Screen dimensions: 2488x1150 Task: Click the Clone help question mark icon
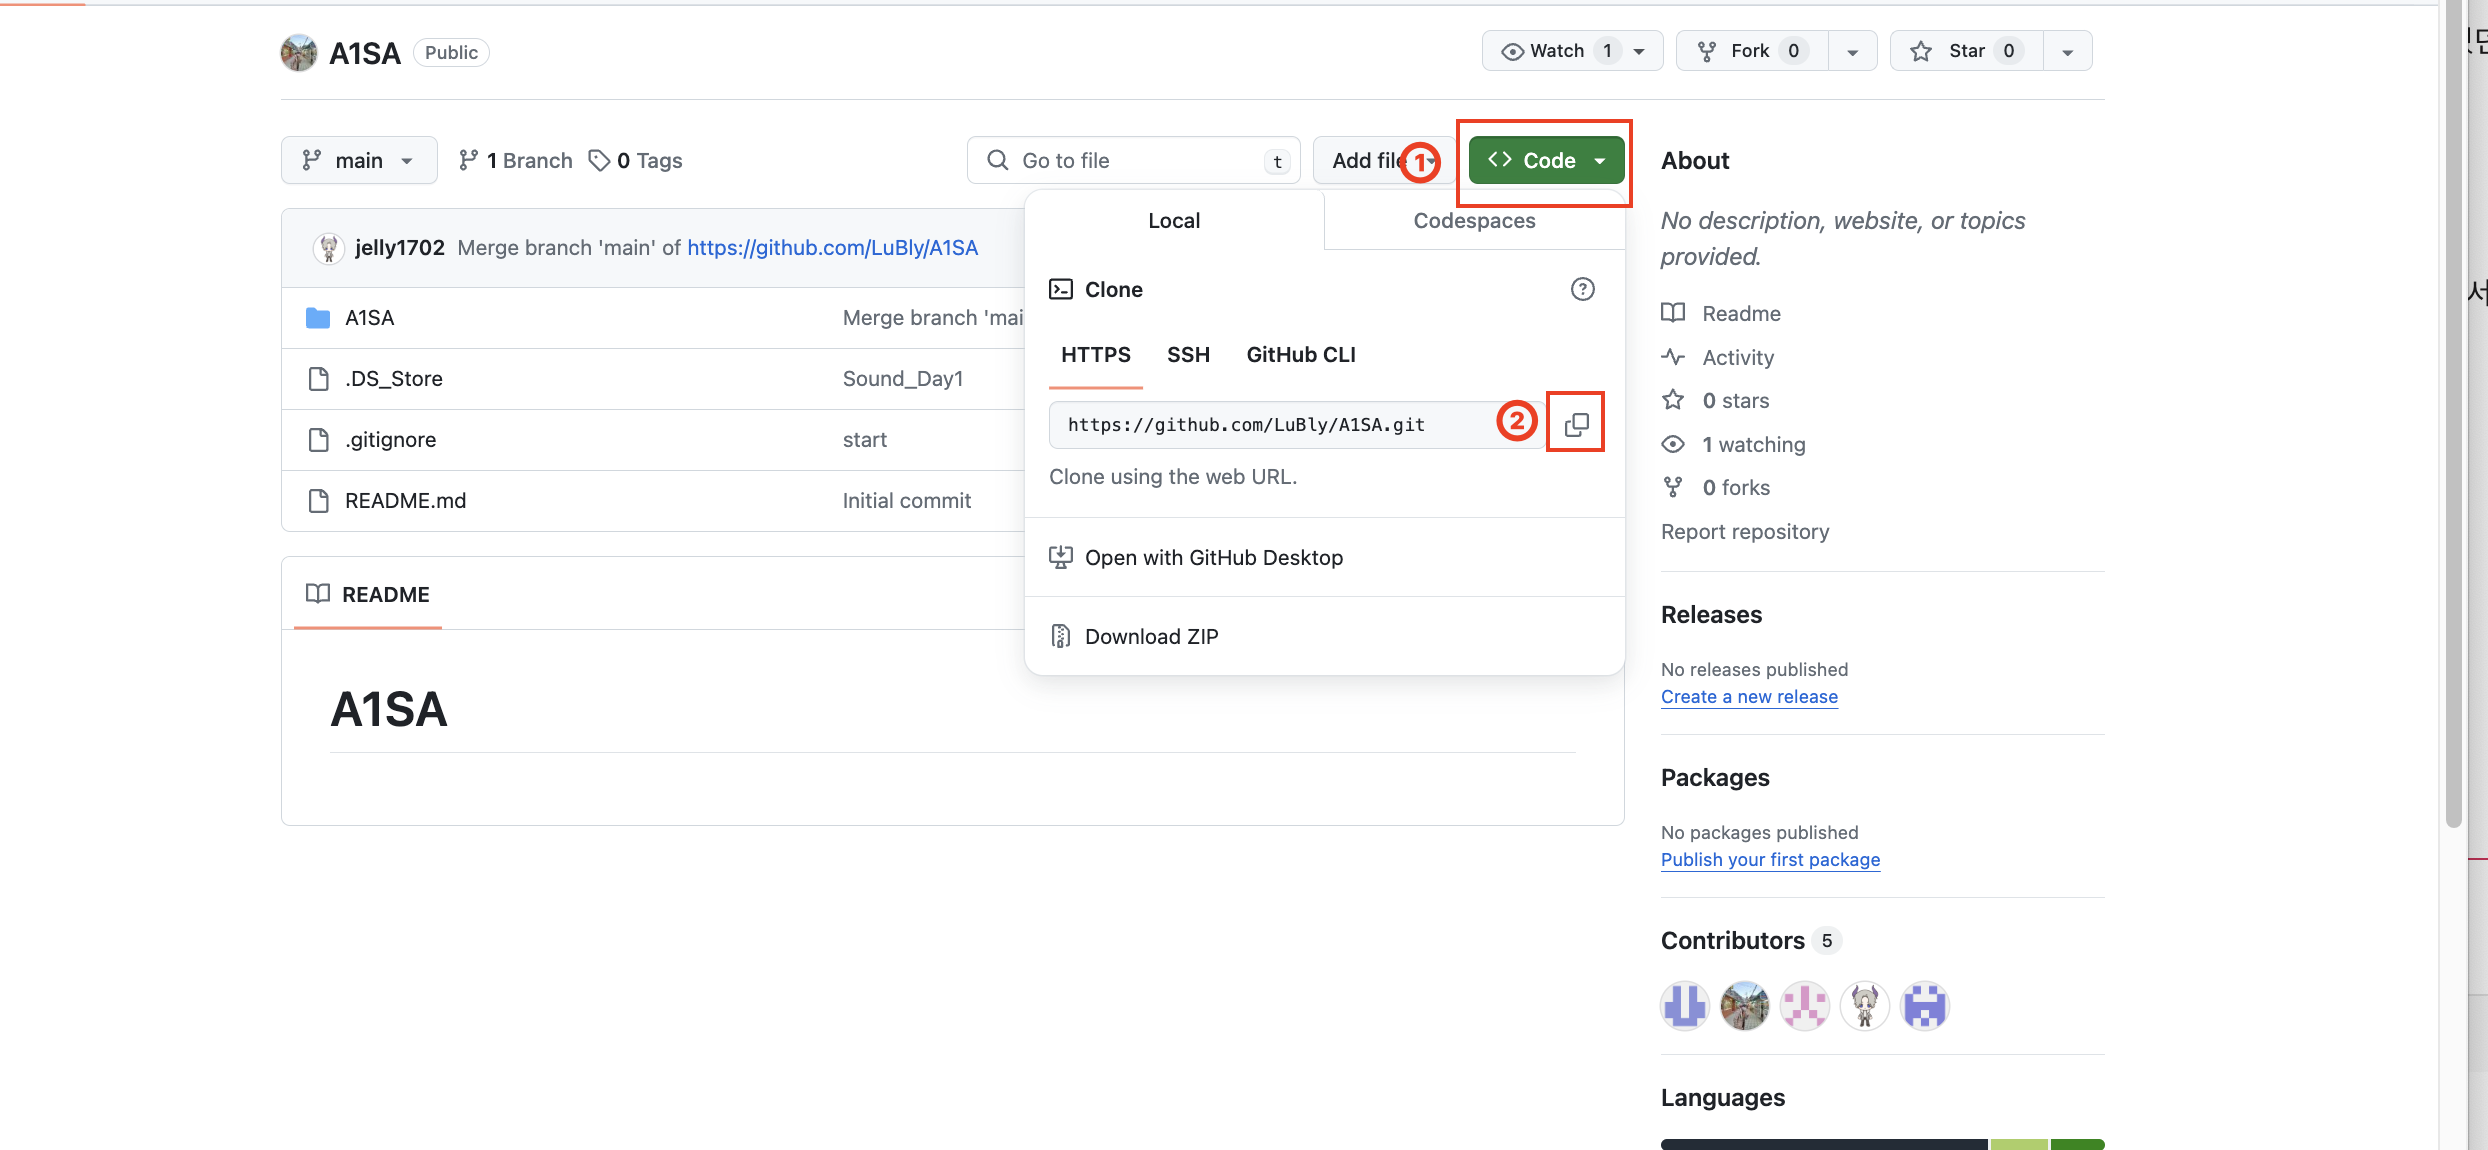pyautogui.click(x=1582, y=289)
